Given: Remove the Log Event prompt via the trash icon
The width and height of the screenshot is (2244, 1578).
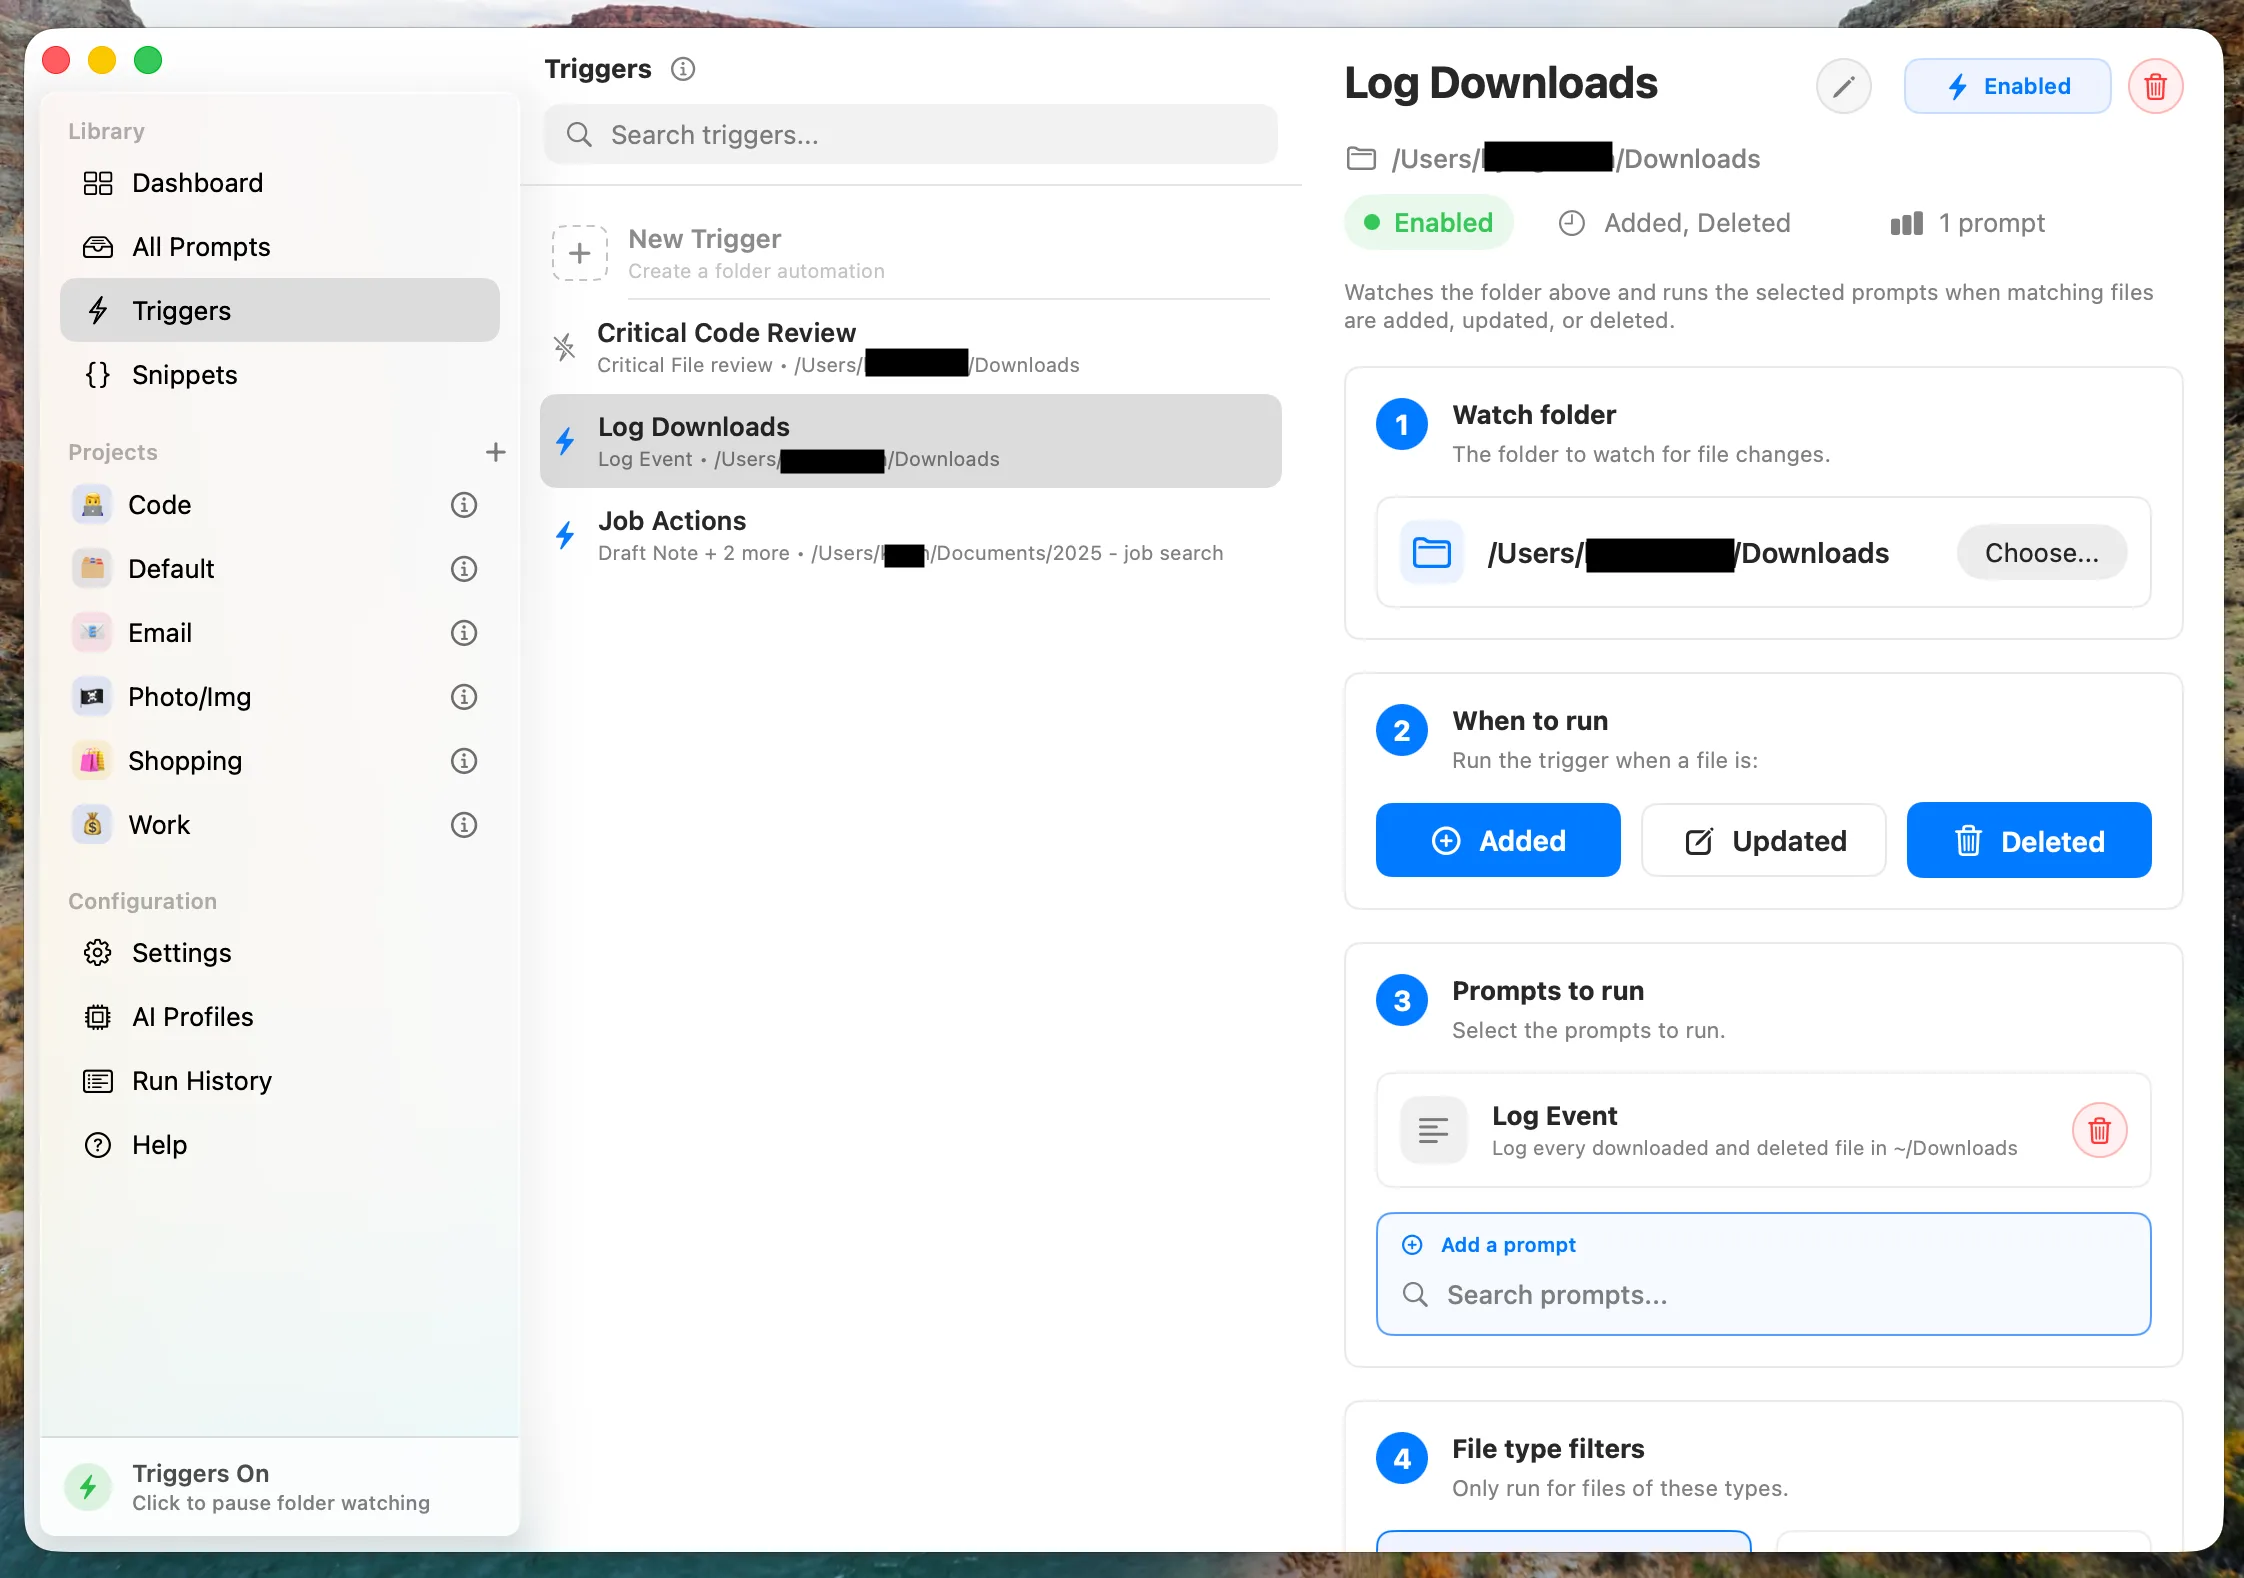Looking at the screenshot, I should pyautogui.click(x=2100, y=1130).
